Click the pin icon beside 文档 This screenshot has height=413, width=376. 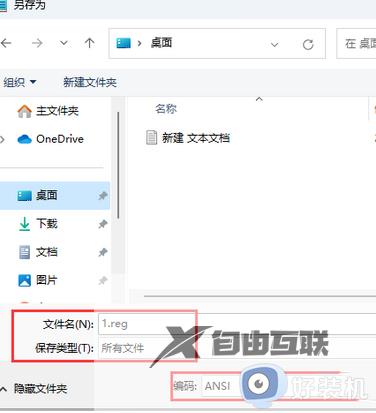pyautogui.click(x=103, y=252)
